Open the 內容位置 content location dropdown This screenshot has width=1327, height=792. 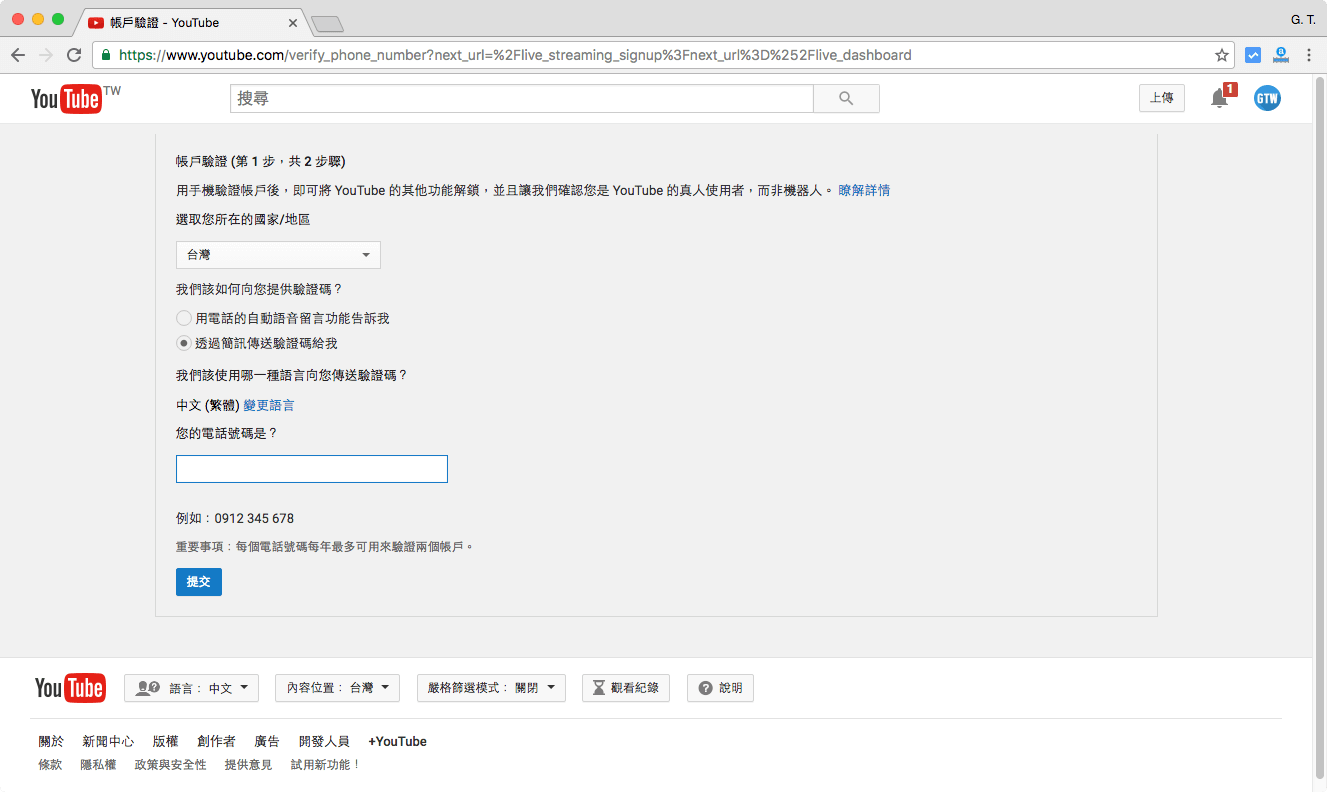point(337,688)
